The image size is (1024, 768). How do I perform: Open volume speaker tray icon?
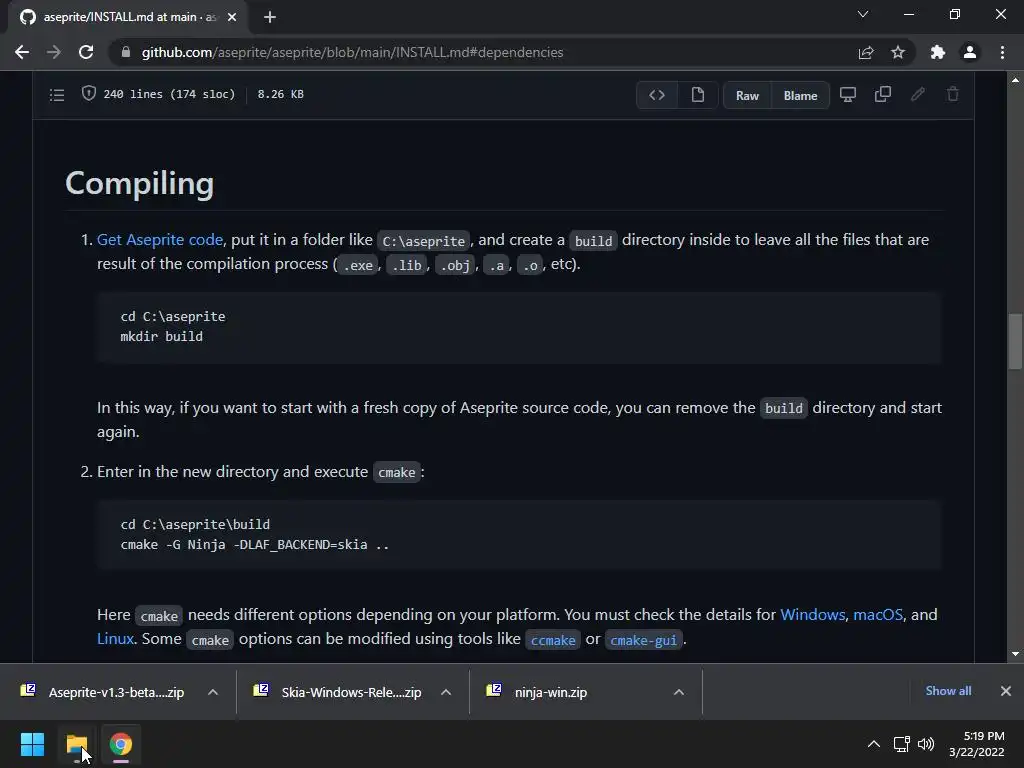pos(926,744)
